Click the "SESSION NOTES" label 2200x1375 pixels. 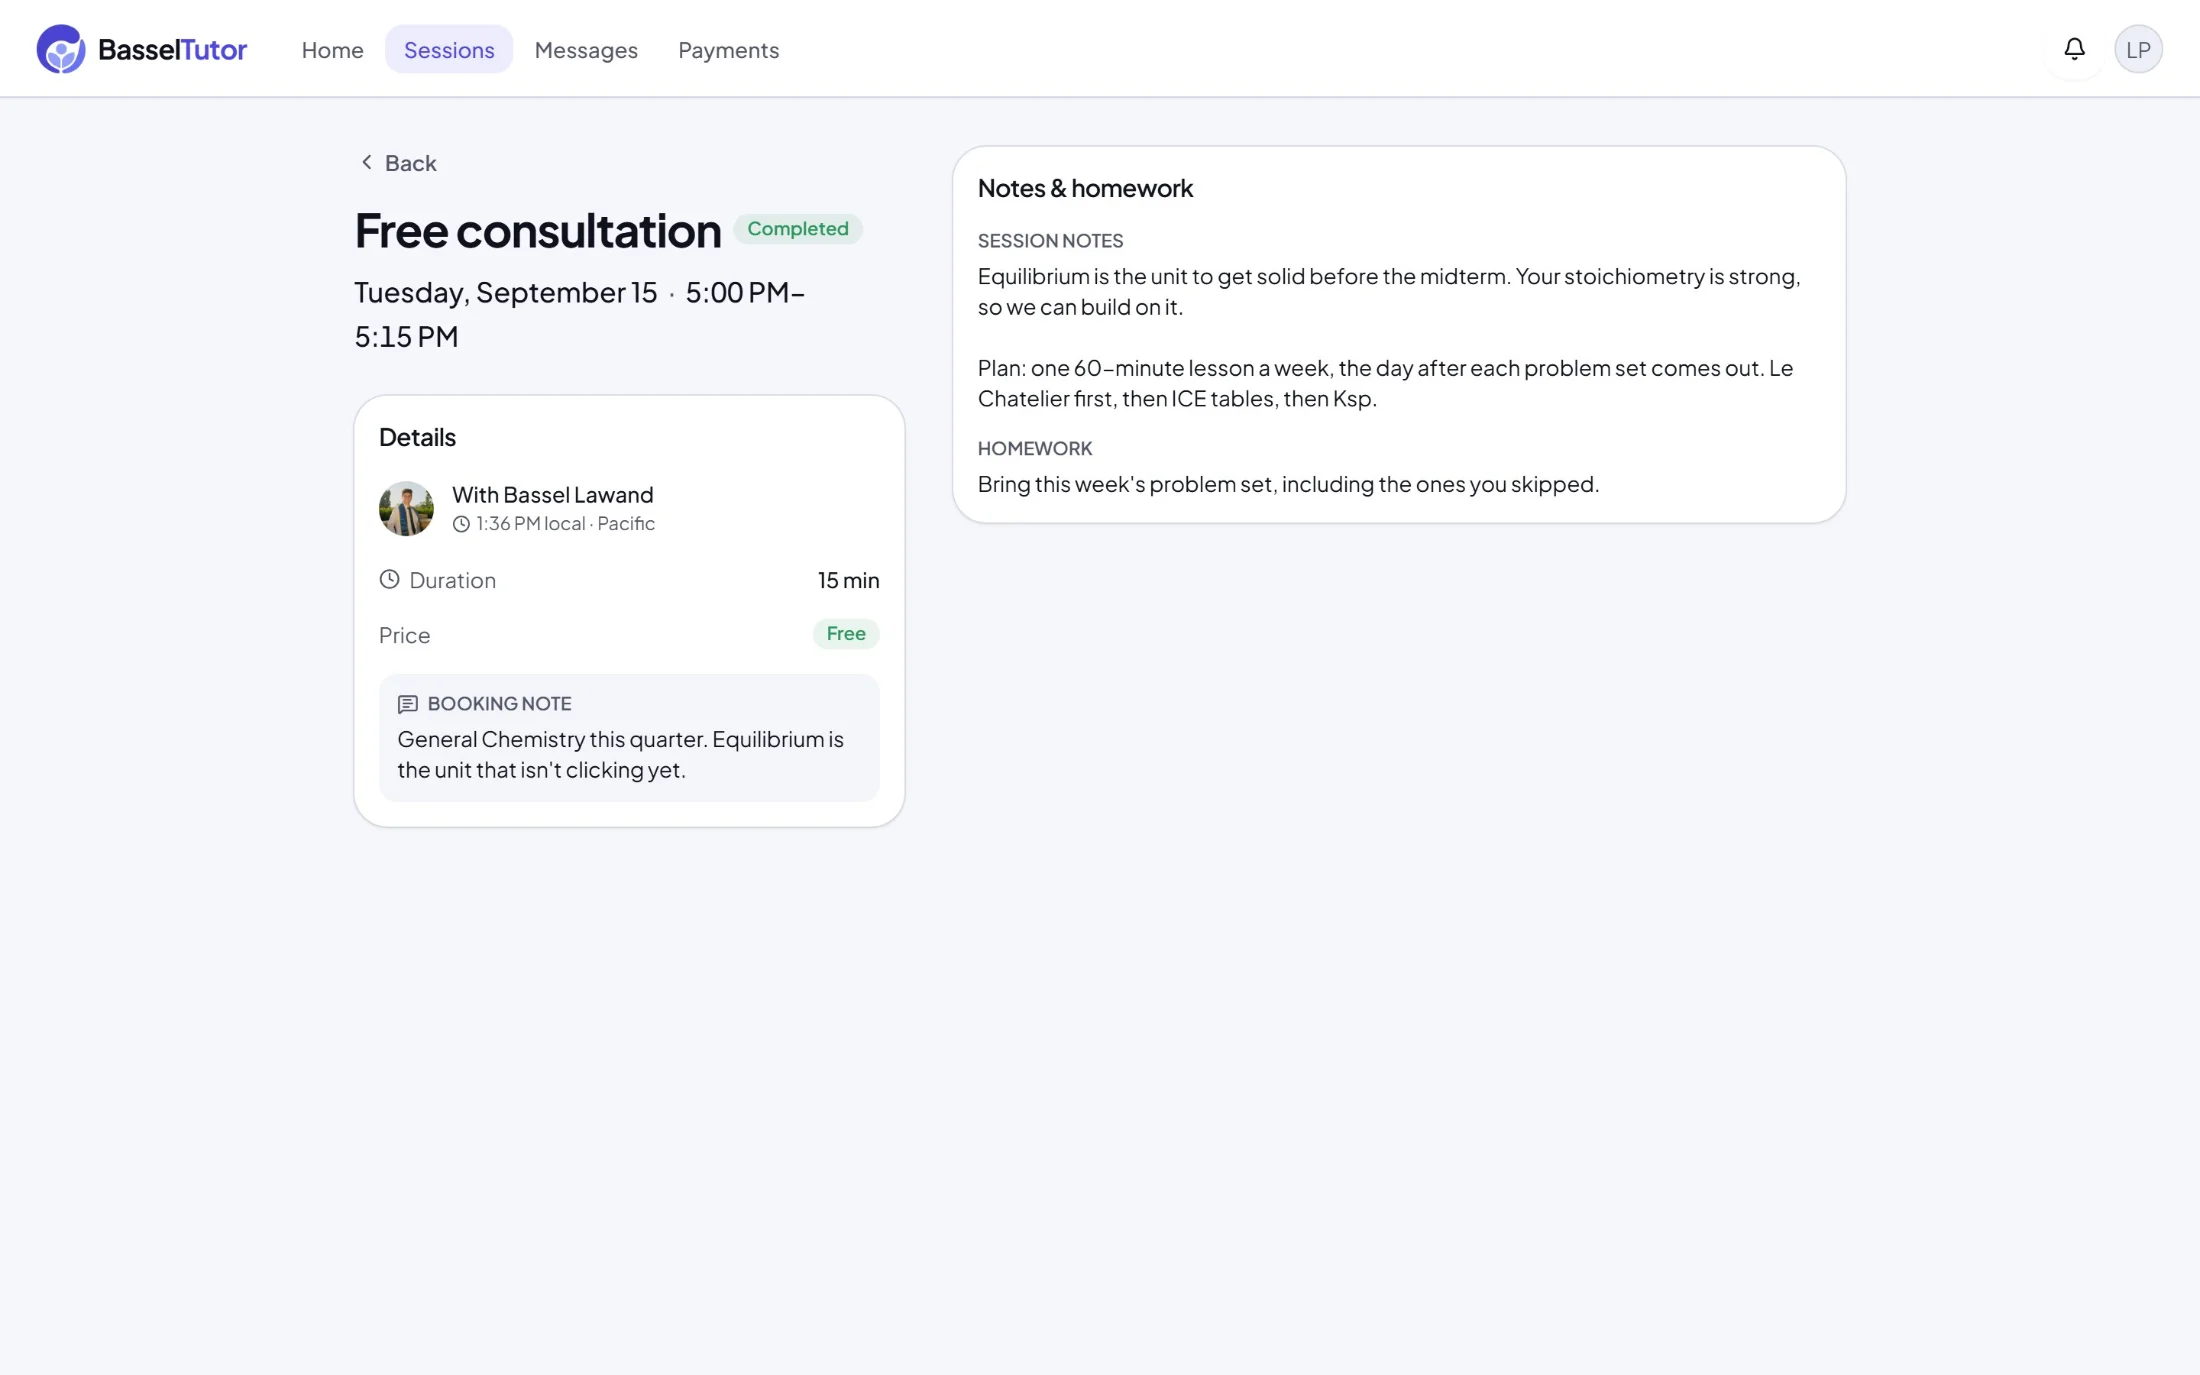pyautogui.click(x=1050, y=240)
